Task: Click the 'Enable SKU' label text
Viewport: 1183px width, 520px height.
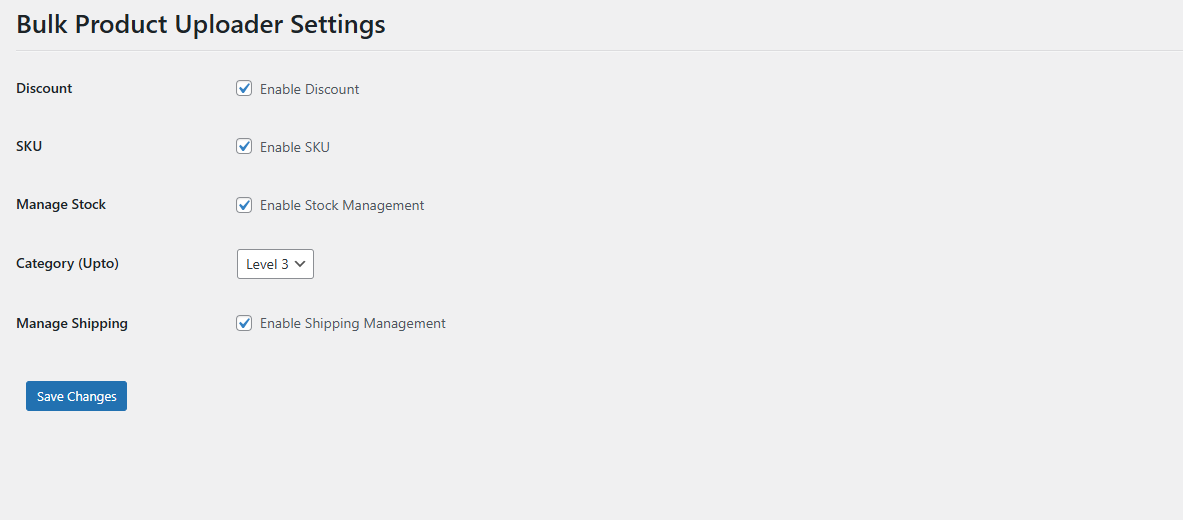Action: pos(294,147)
